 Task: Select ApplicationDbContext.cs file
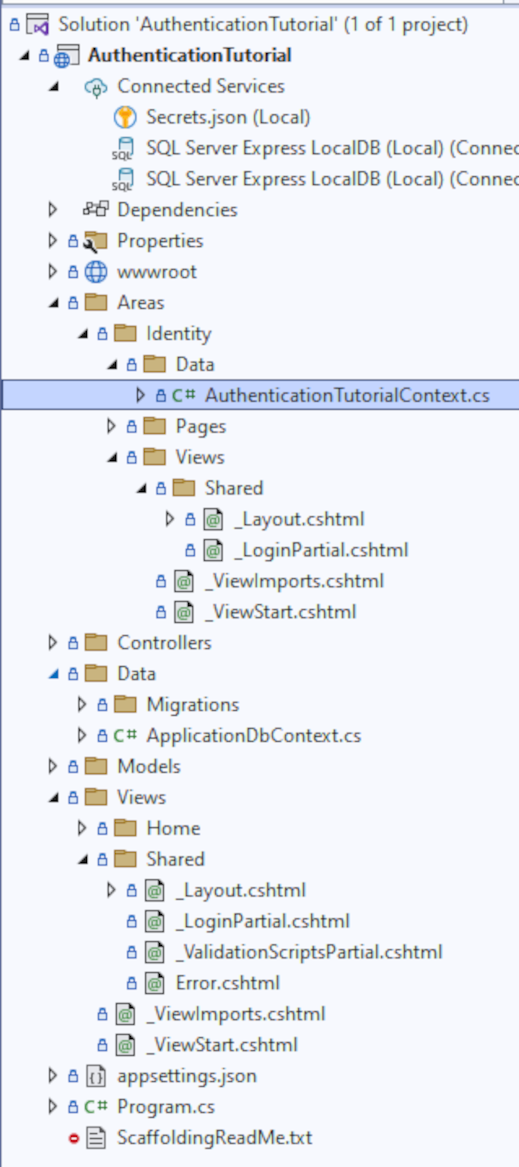tap(253, 735)
